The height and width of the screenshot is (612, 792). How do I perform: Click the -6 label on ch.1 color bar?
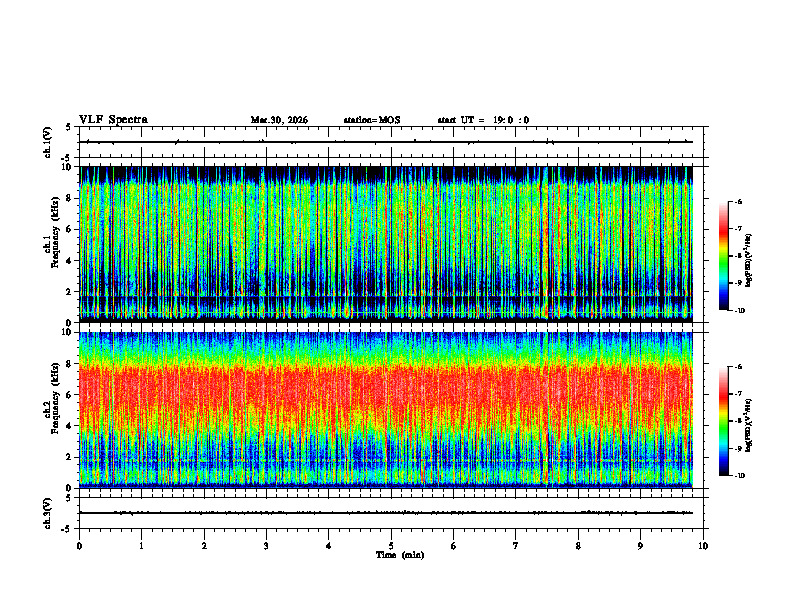(738, 202)
